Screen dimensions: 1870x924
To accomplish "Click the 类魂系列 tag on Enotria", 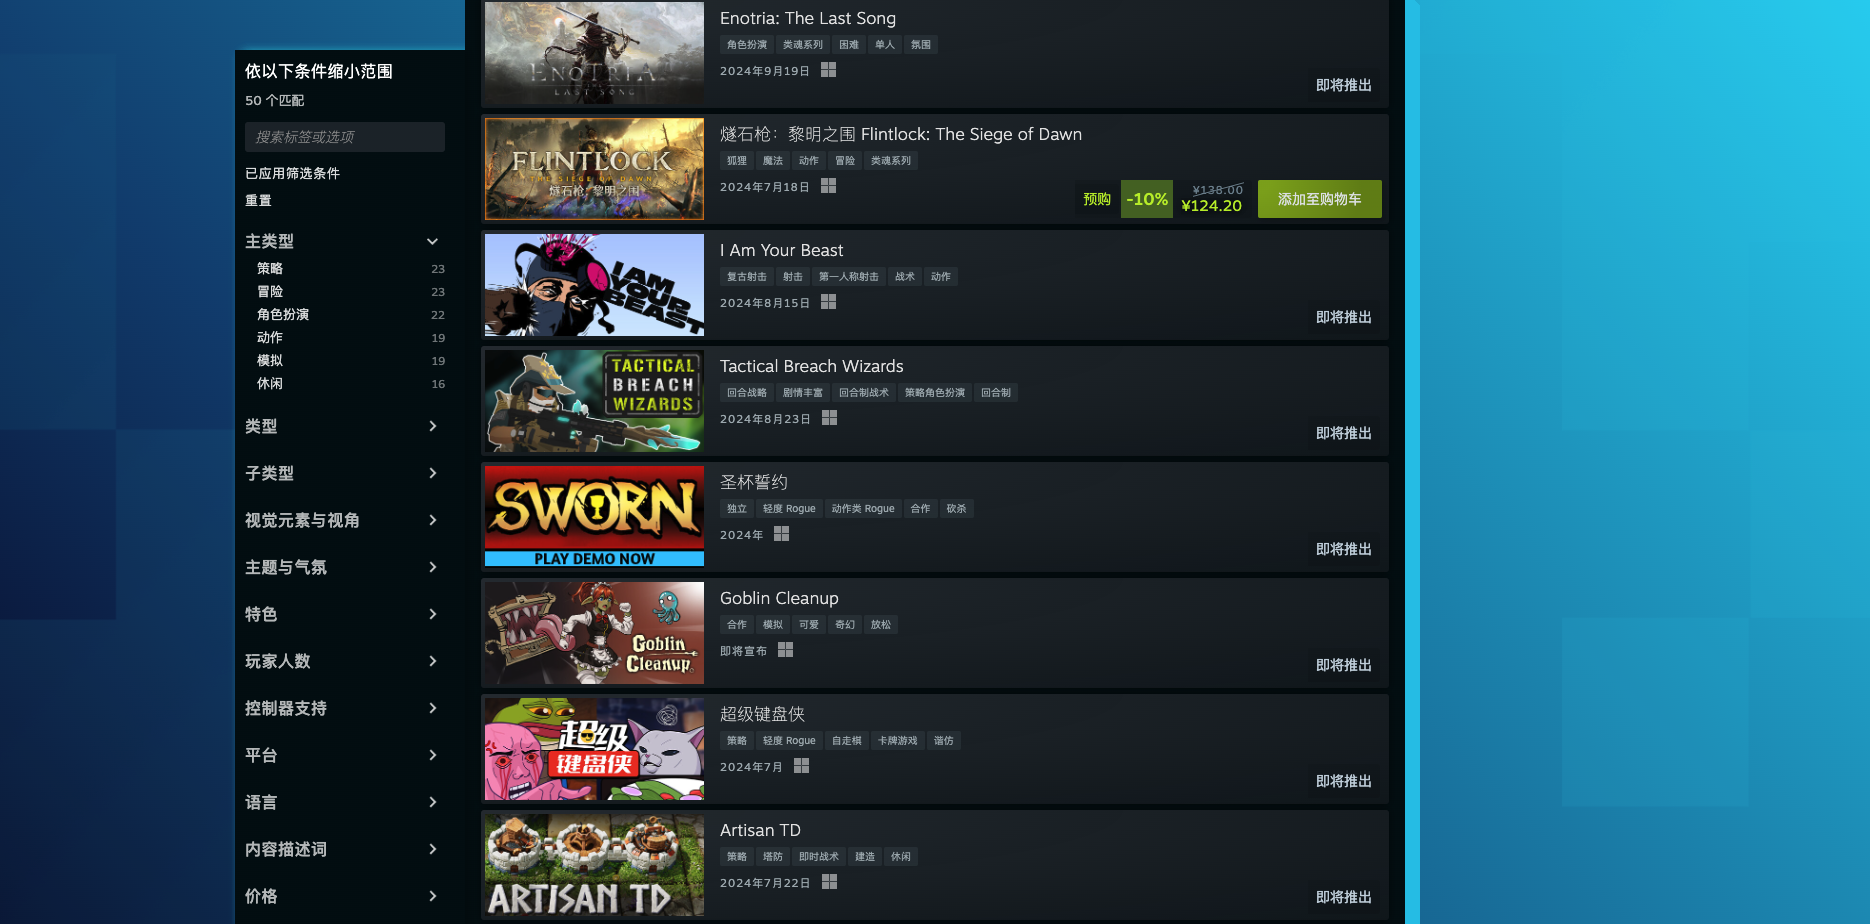I will tap(802, 45).
